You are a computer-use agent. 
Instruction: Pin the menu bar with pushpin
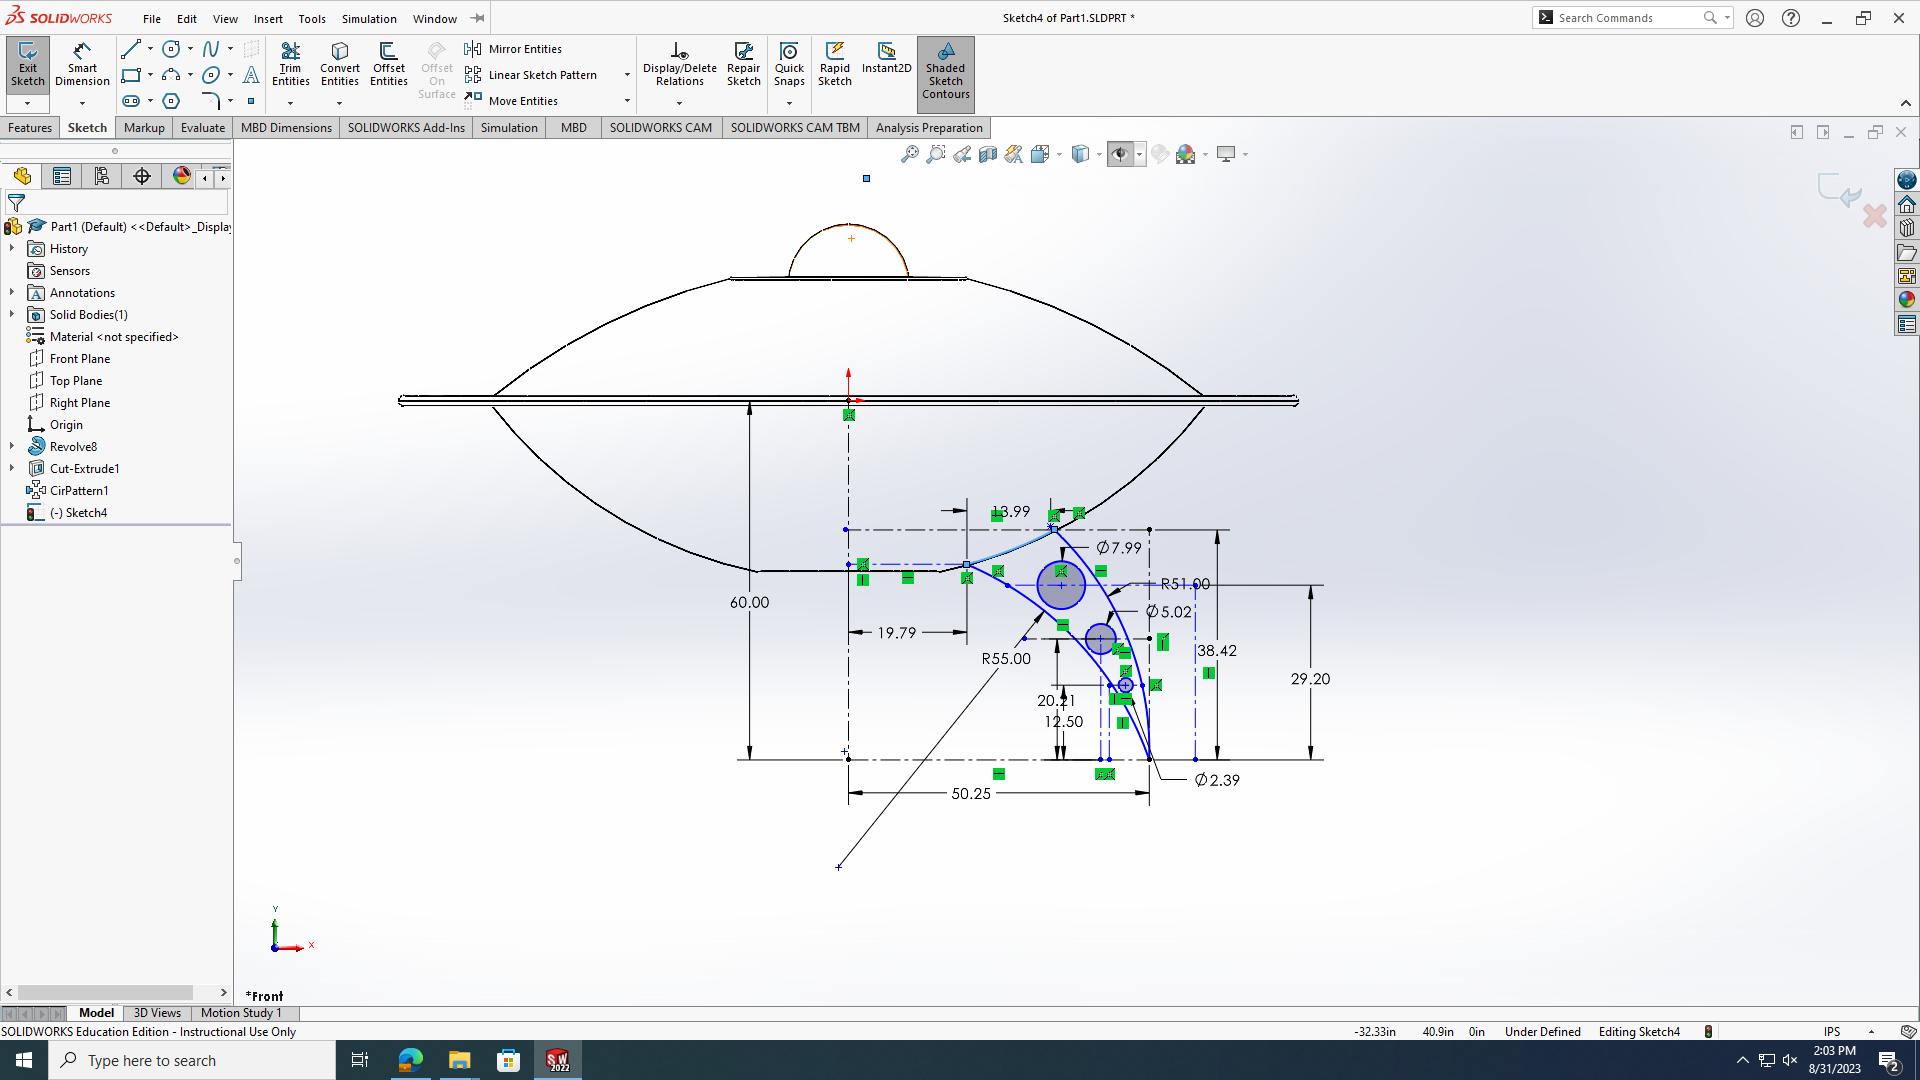[478, 18]
